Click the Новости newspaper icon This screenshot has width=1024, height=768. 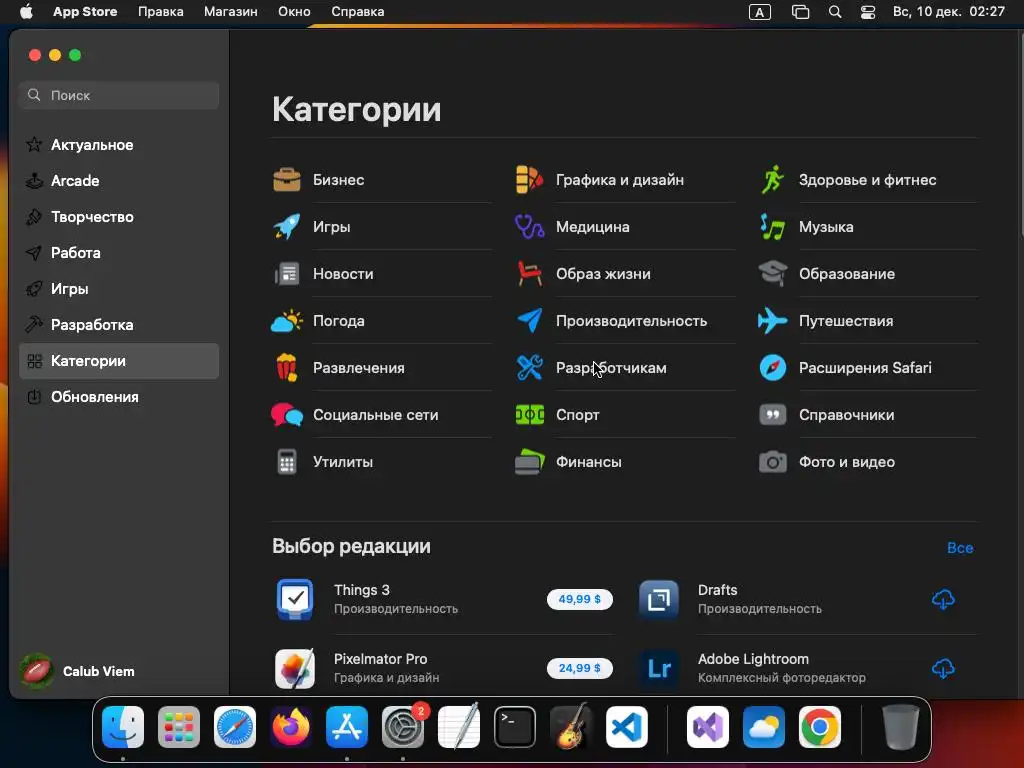pyautogui.click(x=287, y=274)
